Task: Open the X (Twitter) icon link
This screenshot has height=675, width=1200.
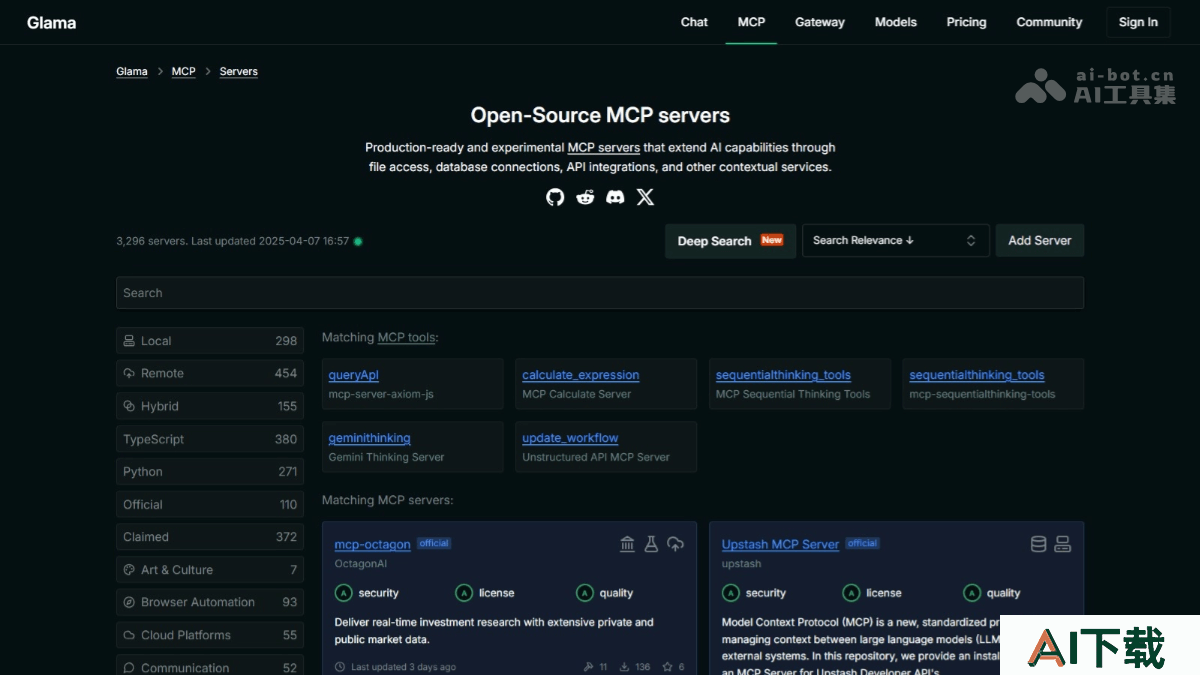Action: click(646, 197)
